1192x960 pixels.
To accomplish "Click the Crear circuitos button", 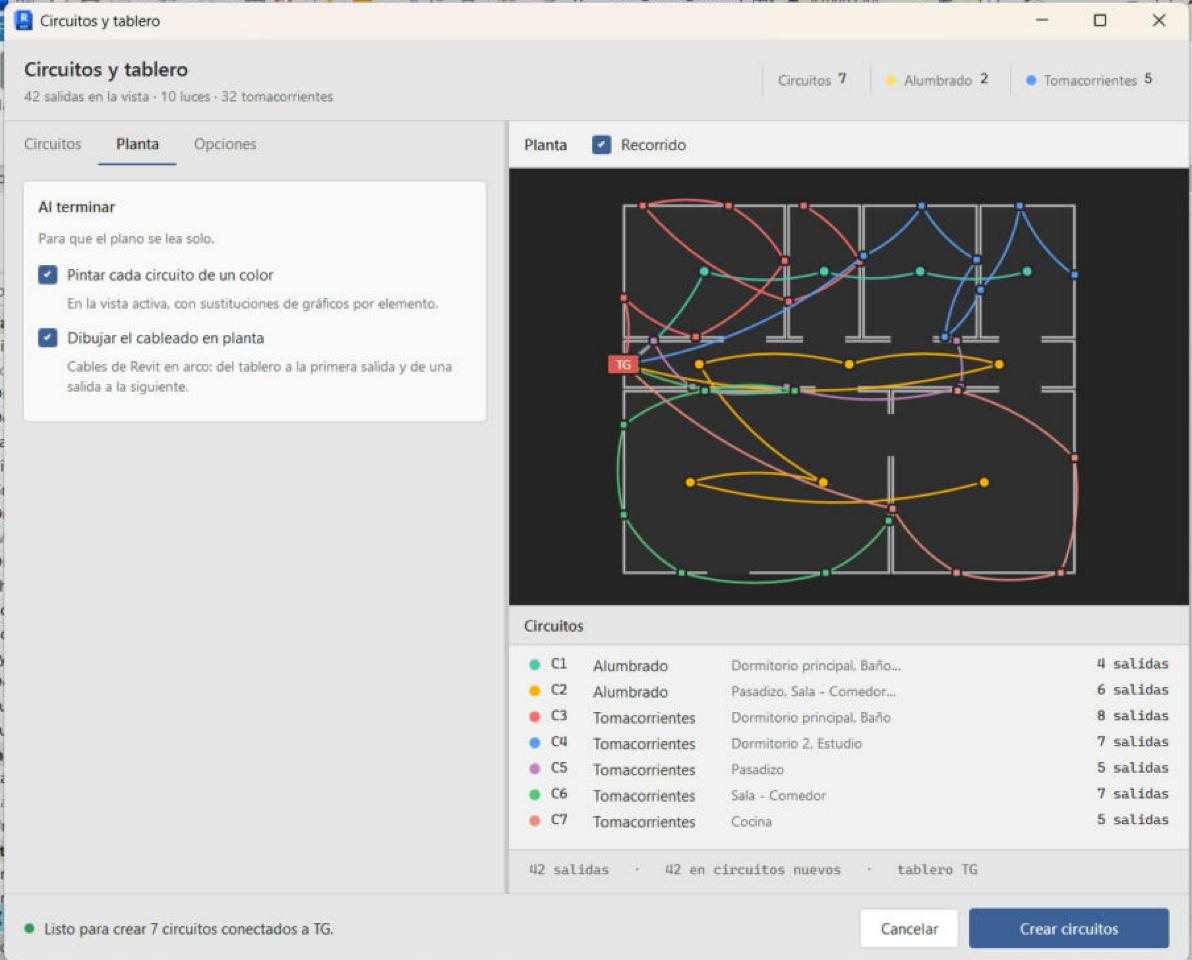I will pyautogui.click(x=1069, y=928).
